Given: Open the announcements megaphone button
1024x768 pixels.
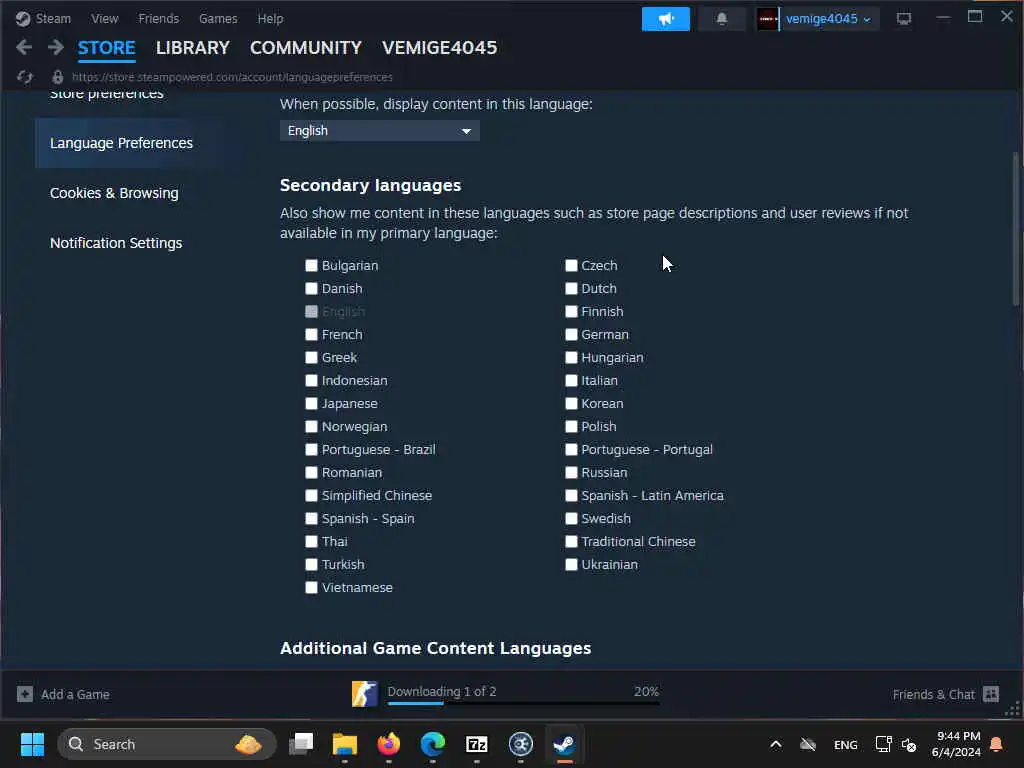Looking at the screenshot, I should point(665,19).
